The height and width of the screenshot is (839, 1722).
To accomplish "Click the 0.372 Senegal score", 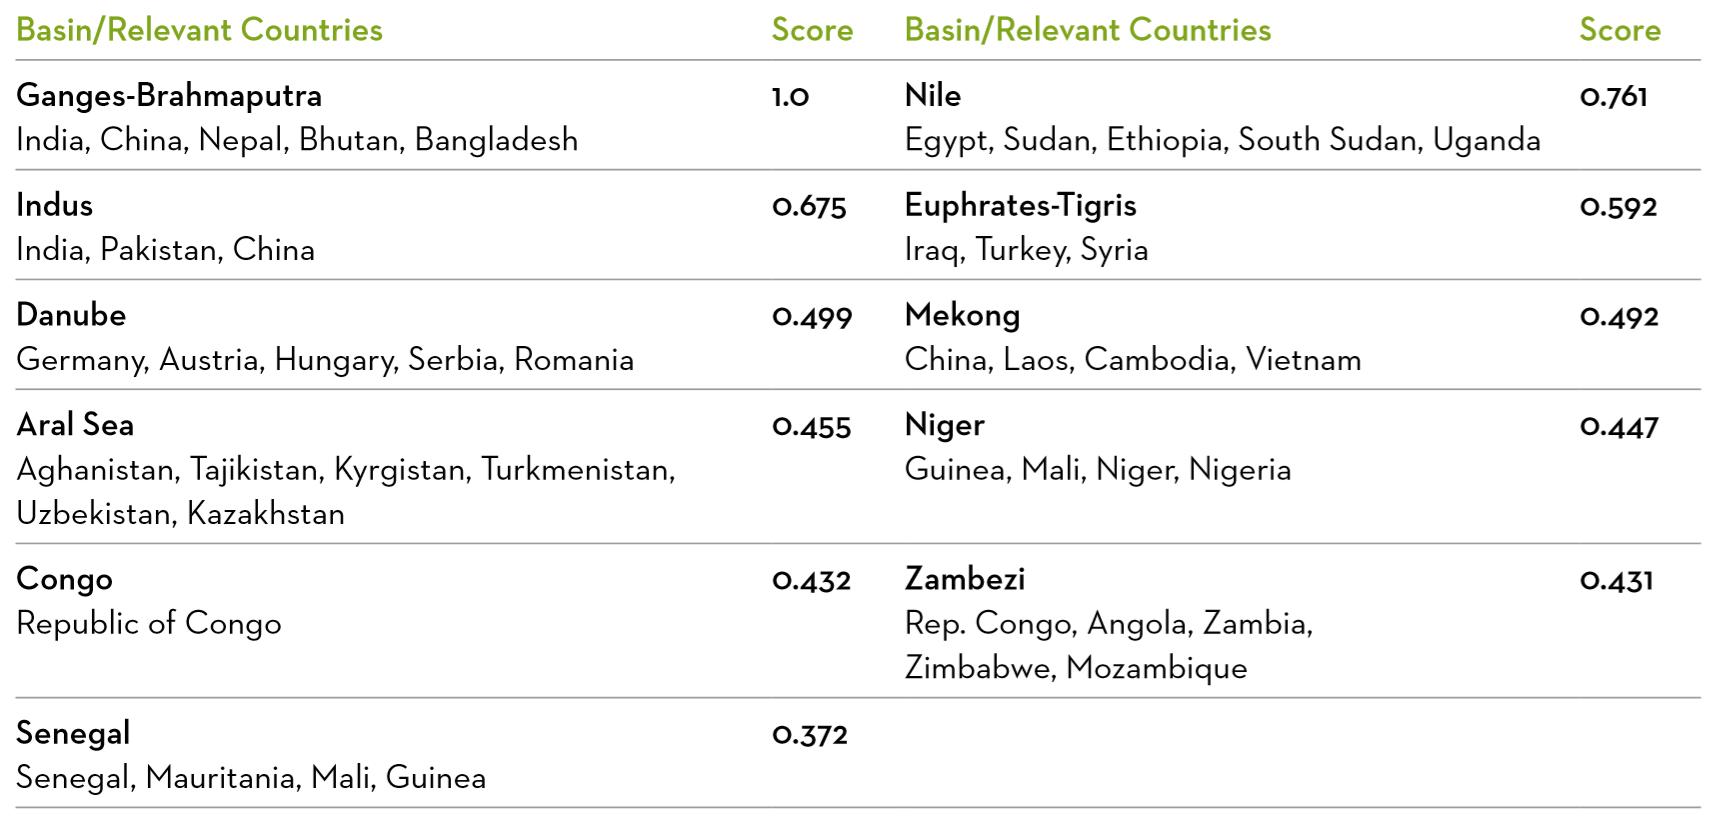I will click(x=810, y=735).
